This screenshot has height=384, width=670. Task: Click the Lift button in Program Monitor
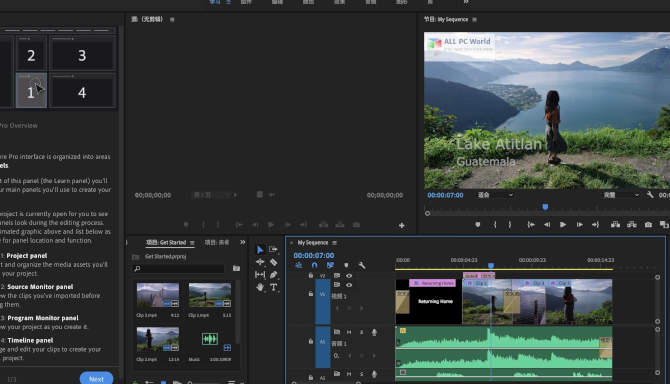tap(615, 224)
